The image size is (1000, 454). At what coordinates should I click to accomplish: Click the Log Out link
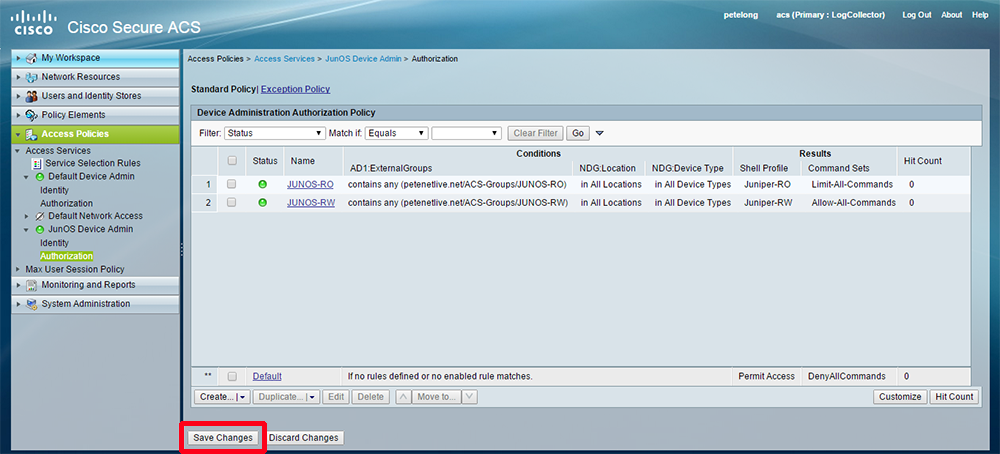[x=916, y=15]
